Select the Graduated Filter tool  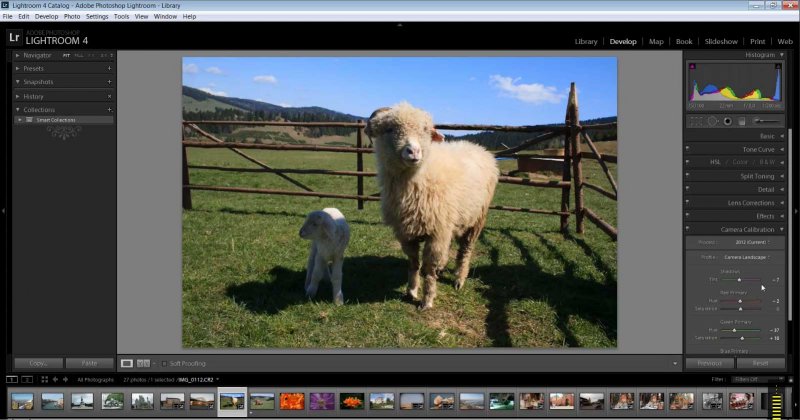[x=741, y=121]
